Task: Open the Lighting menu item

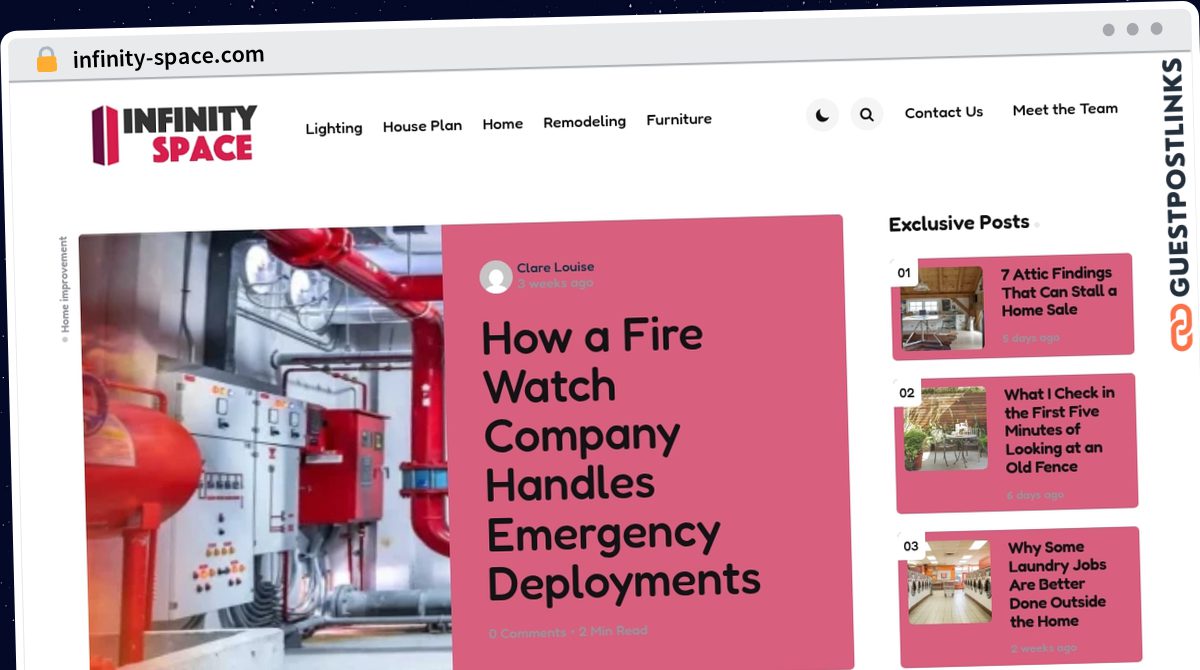Action: pyautogui.click(x=334, y=128)
